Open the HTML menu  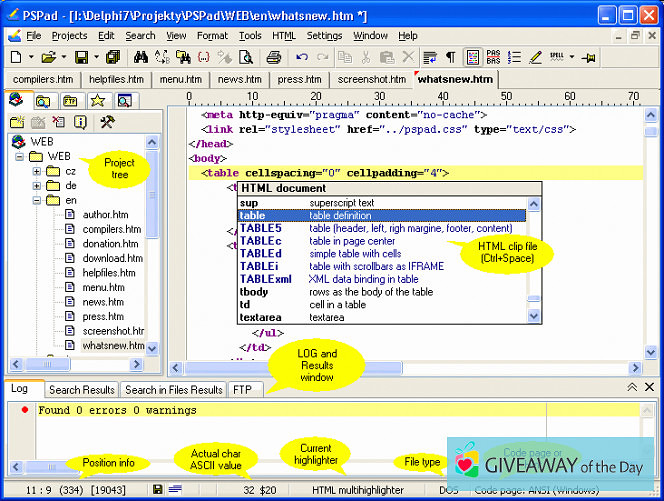pos(284,36)
